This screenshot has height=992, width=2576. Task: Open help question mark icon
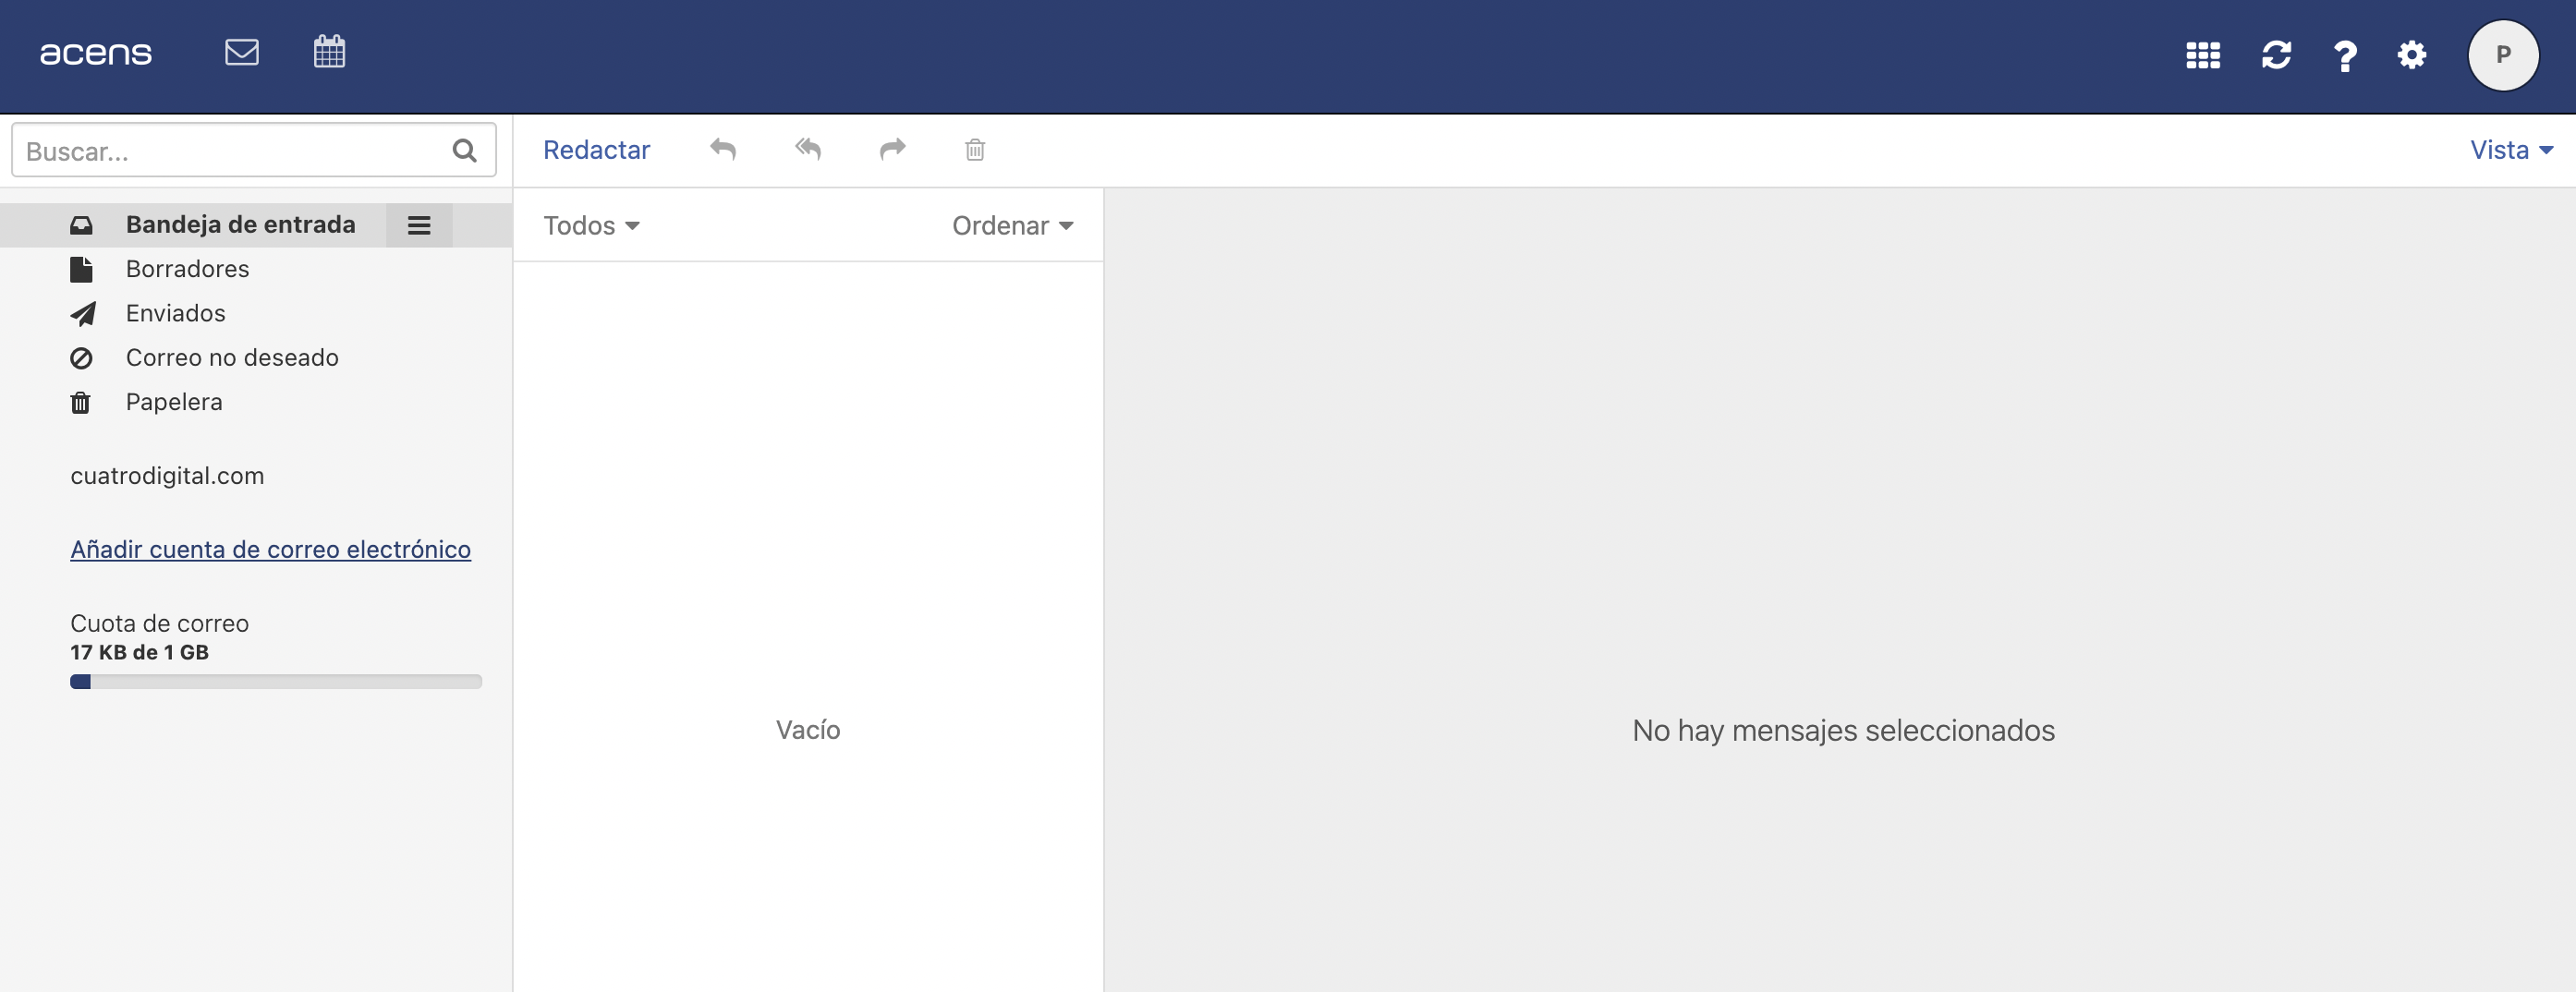(x=2344, y=56)
